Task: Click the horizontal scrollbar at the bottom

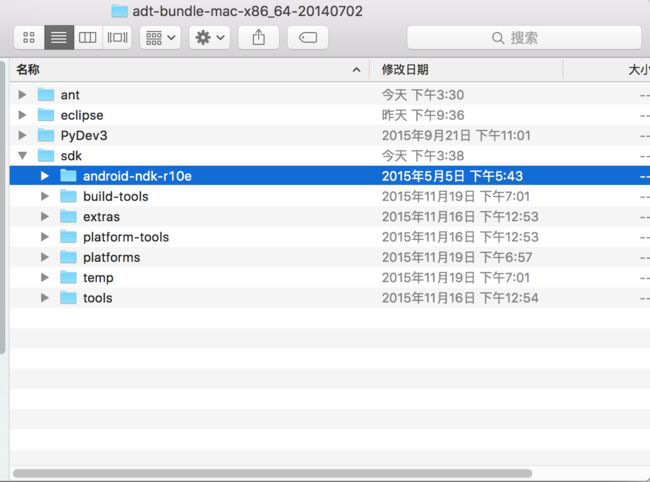Action: [x=272, y=473]
